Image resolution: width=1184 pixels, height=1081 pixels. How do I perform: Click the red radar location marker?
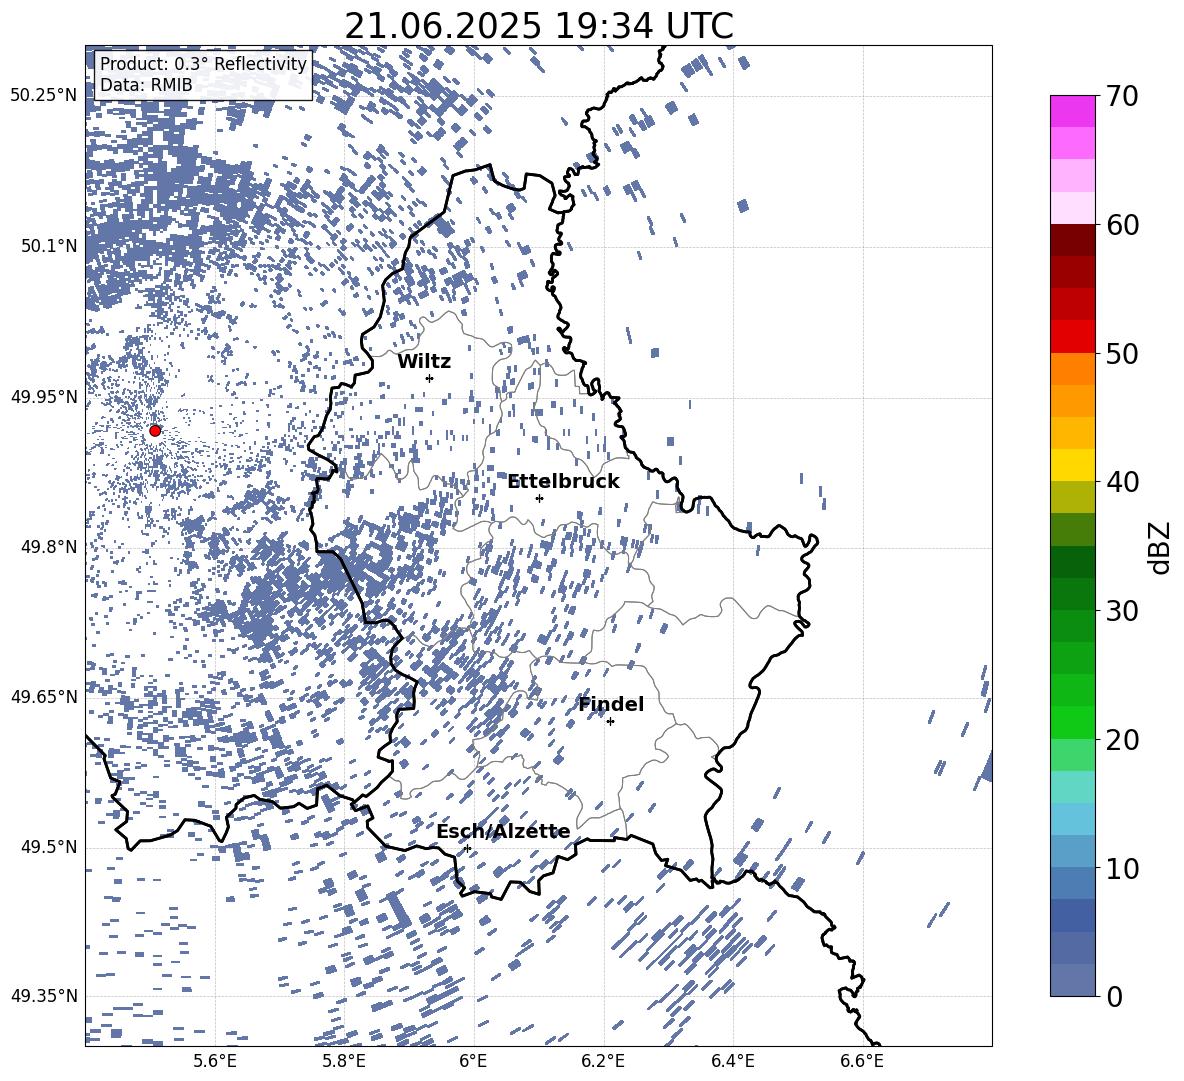pyautogui.click(x=155, y=430)
